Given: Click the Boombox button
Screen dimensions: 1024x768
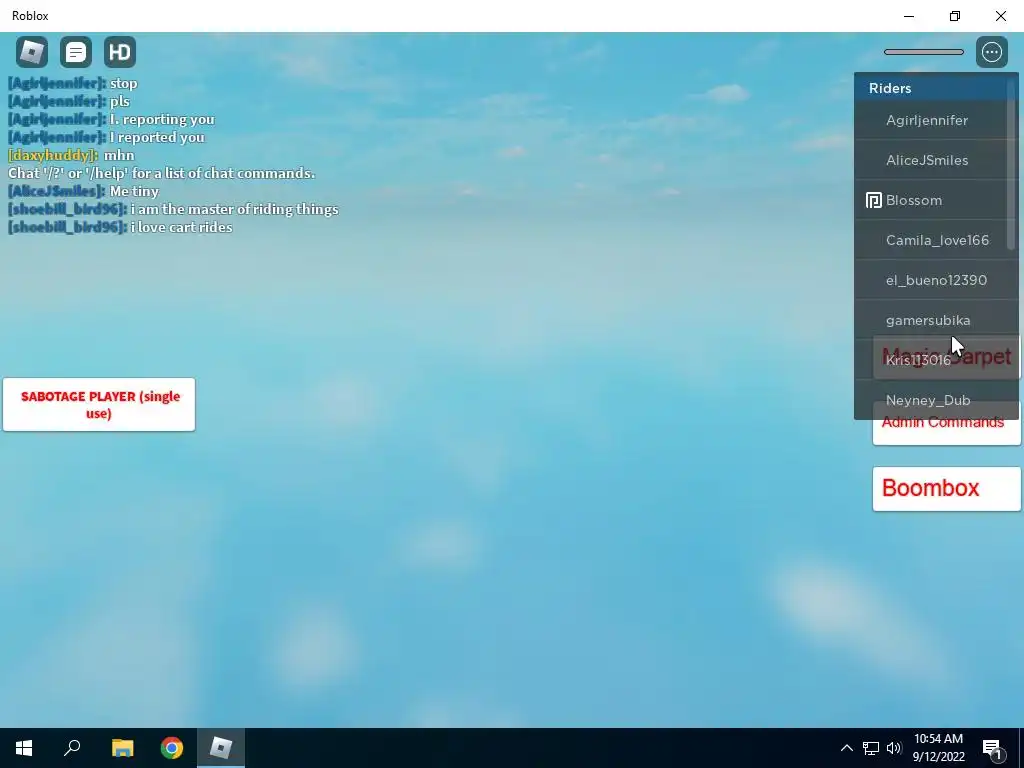Looking at the screenshot, I should click(946, 488).
